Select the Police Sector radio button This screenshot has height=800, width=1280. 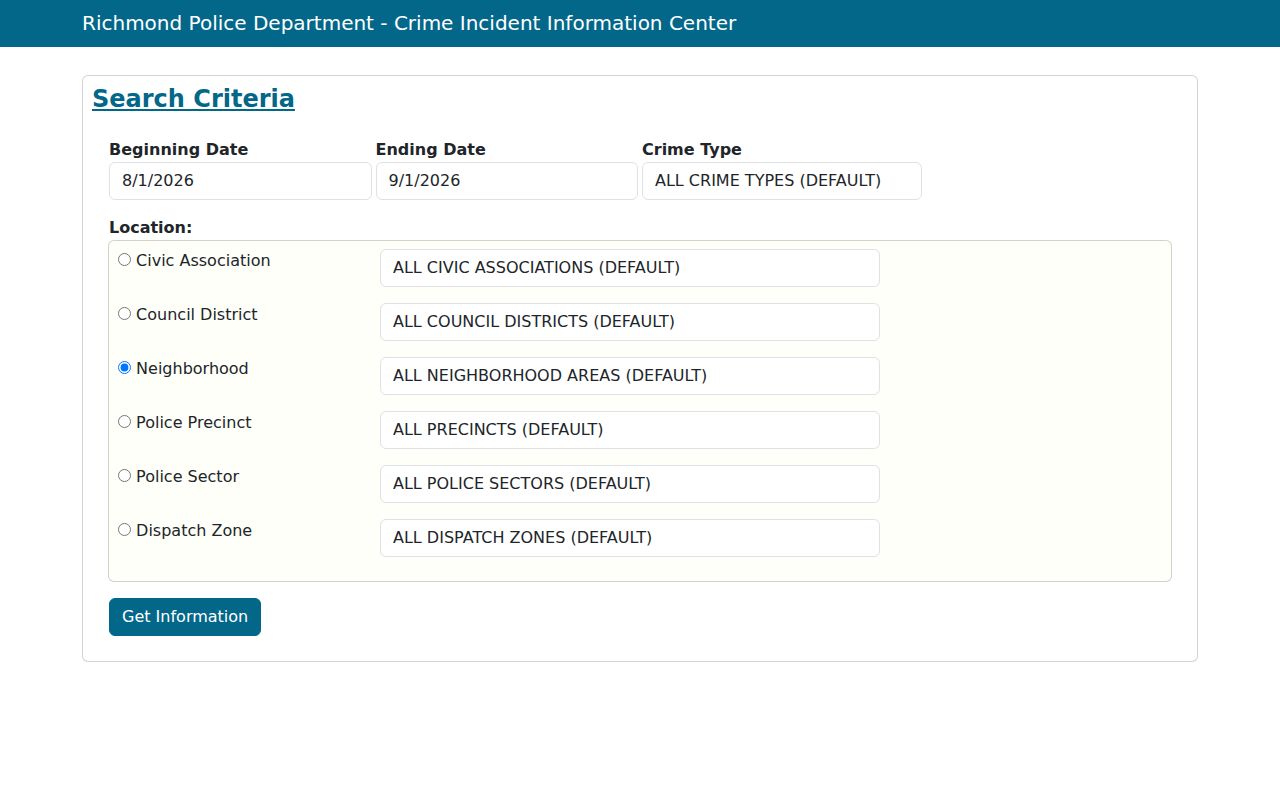tap(124, 476)
